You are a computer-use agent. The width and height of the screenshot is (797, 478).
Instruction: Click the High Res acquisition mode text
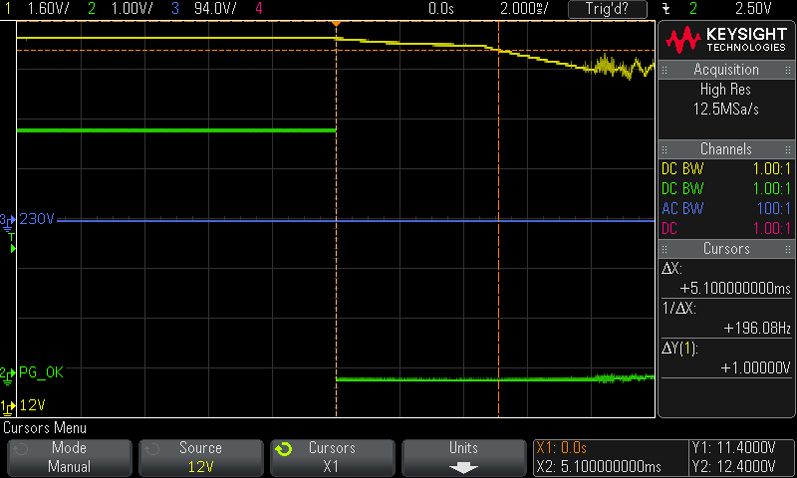pos(725,89)
